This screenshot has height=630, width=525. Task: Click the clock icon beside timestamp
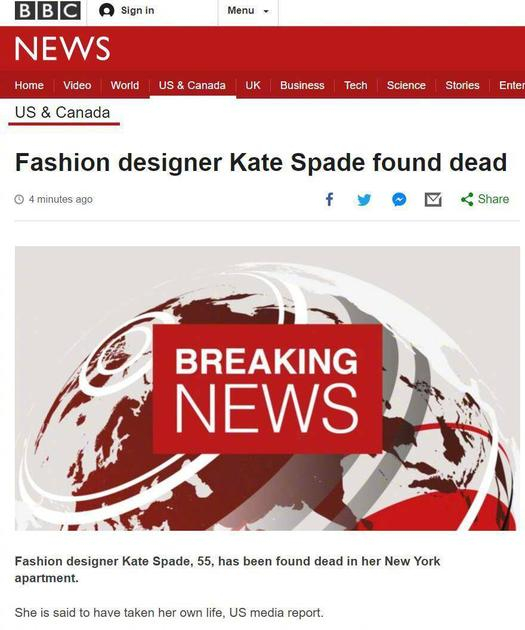point(19,199)
